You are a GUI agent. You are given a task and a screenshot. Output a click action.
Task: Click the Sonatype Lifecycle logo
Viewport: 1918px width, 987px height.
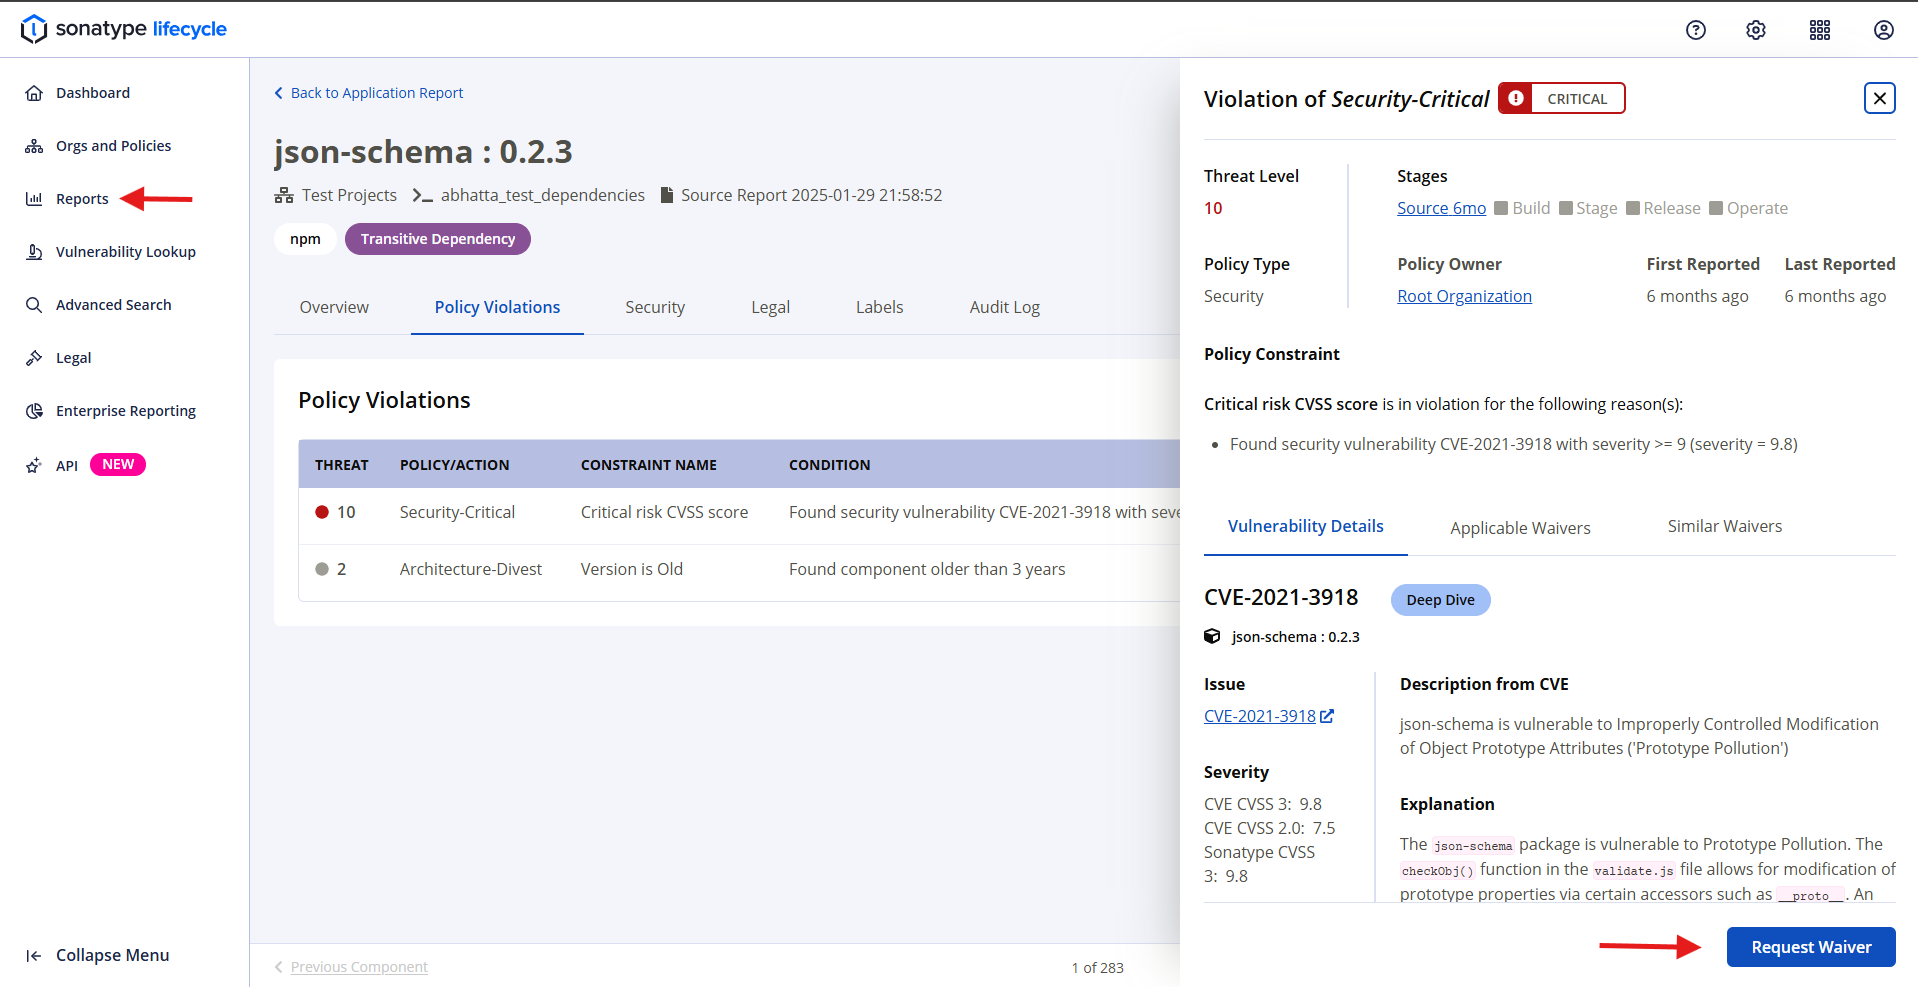(x=124, y=29)
